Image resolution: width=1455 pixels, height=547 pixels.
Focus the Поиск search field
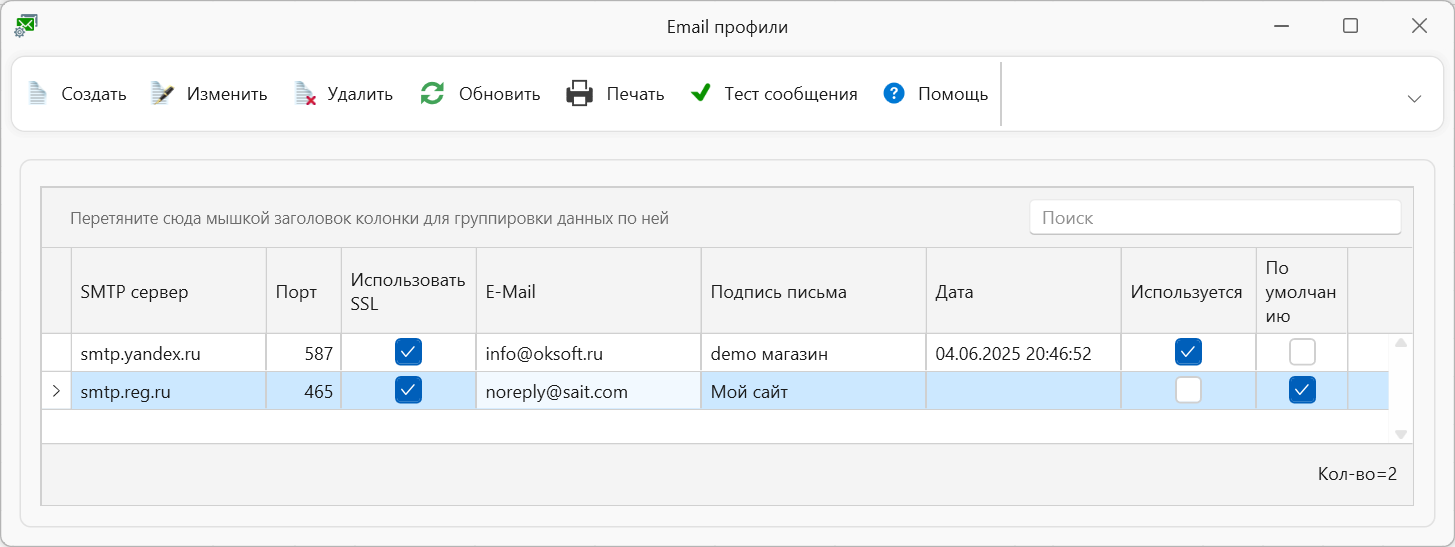(x=1215, y=217)
